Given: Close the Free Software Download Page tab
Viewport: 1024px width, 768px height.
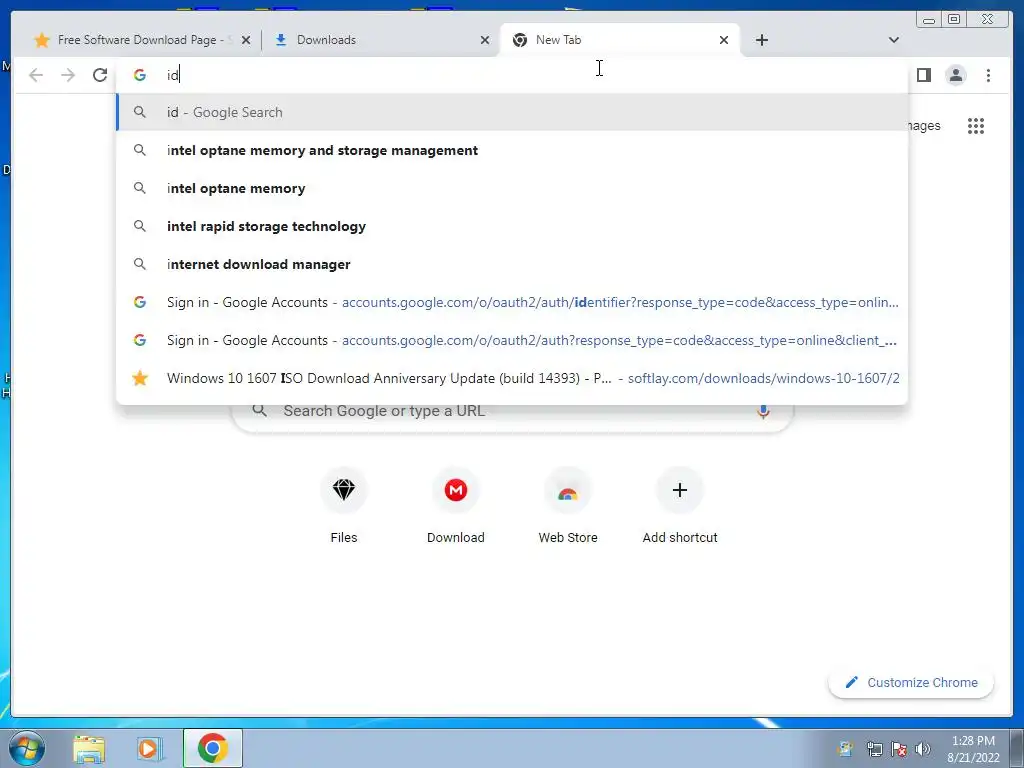Looking at the screenshot, I should (246, 40).
